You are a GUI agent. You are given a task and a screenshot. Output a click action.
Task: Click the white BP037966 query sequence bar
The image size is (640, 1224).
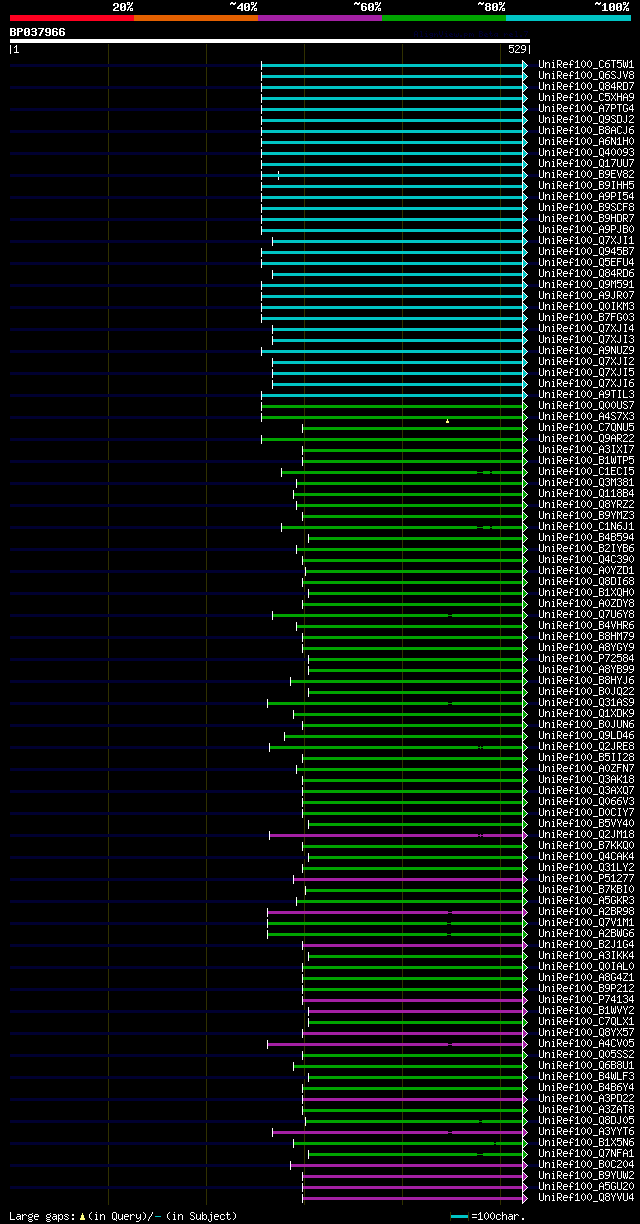pyautogui.click(x=270, y=41)
